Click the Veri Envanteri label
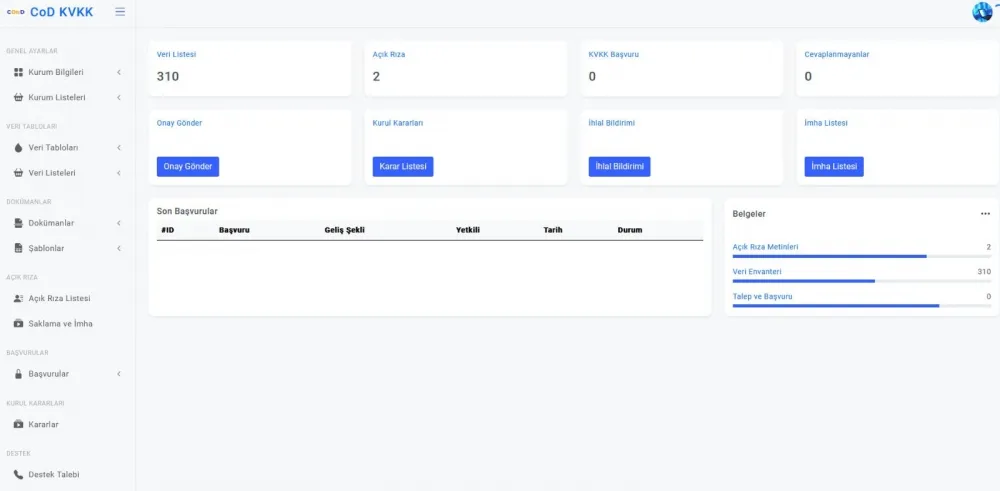 [x=757, y=272]
